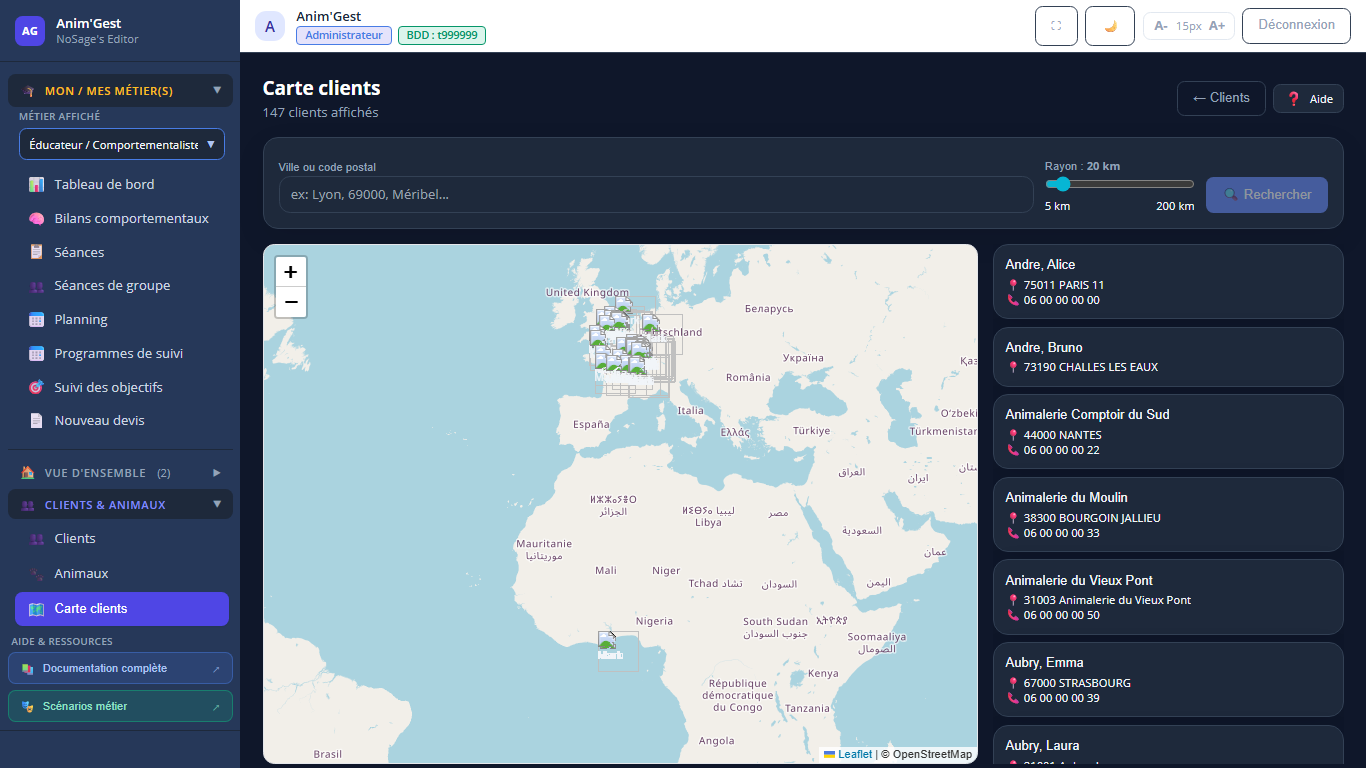Select Animalerie du Moulin card
Screen dimensions: 1366x768
1168,515
